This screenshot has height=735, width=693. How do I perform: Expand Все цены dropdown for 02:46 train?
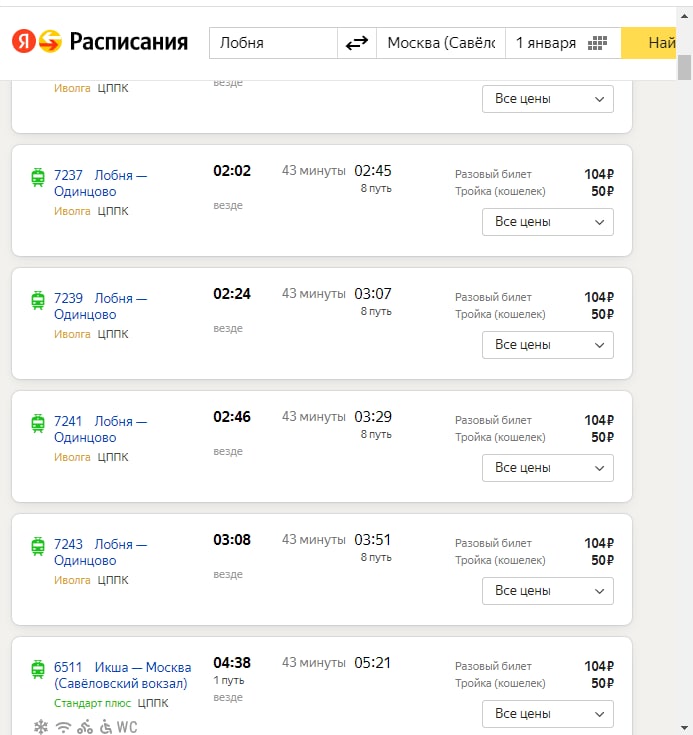(x=548, y=468)
